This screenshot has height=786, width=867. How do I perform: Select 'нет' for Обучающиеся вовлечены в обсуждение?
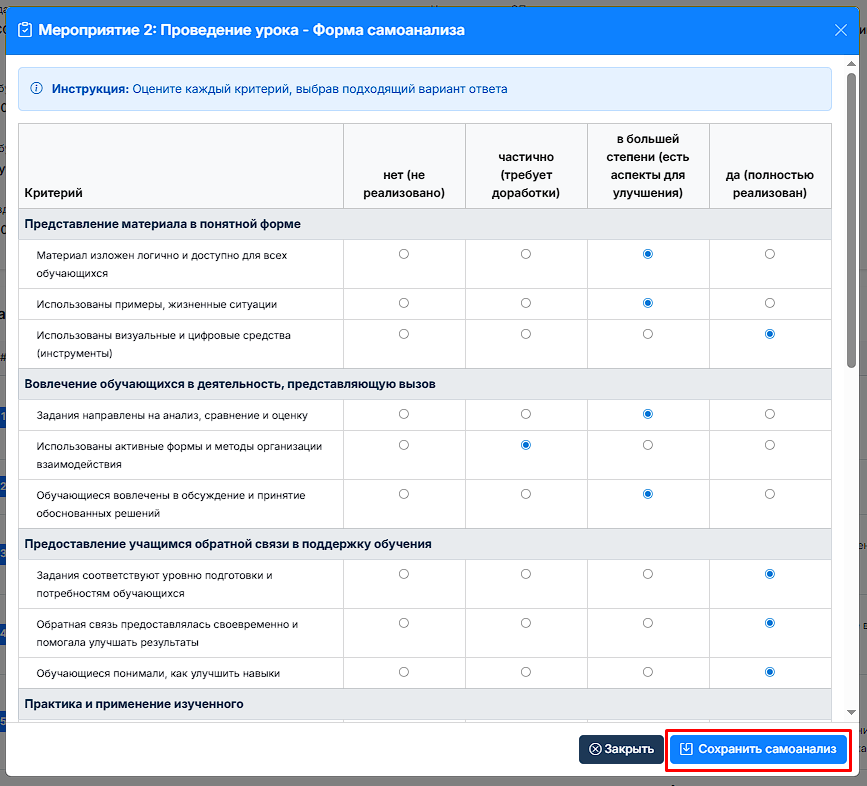coord(404,494)
